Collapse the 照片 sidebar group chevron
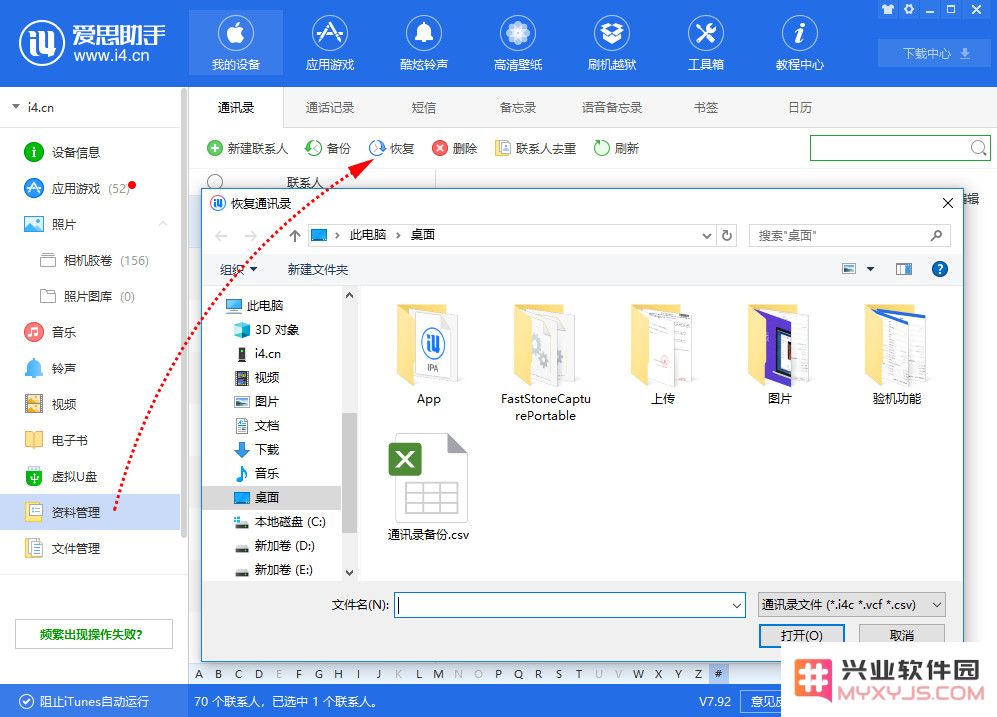This screenshot has height=717, width=997. (163, 224)
